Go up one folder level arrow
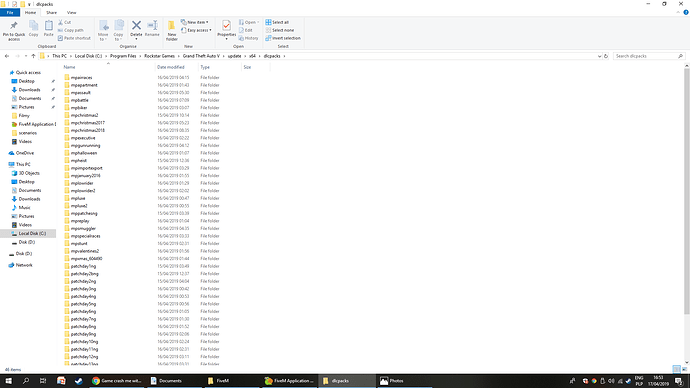This screenshot has height=388, width=690. click(33, 56)
